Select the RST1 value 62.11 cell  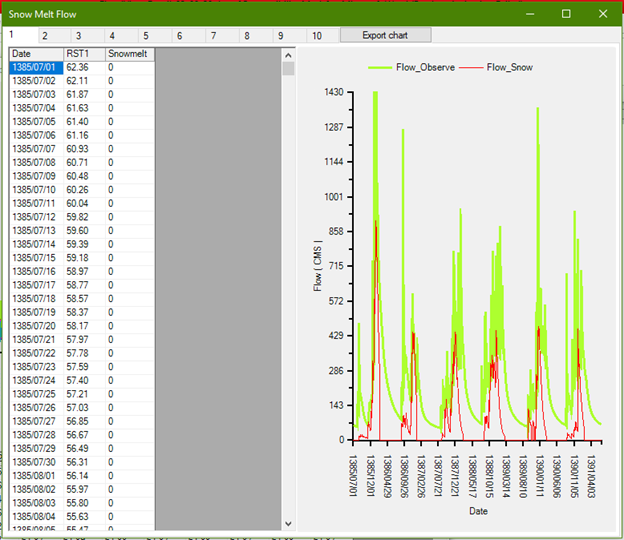[84, 81]
